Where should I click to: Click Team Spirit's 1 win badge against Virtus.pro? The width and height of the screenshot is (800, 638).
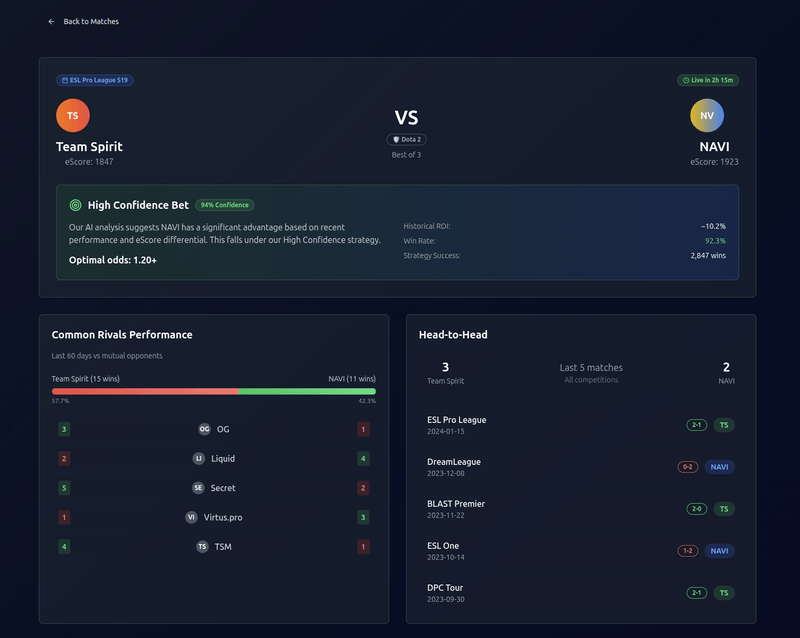pos(64,517)
